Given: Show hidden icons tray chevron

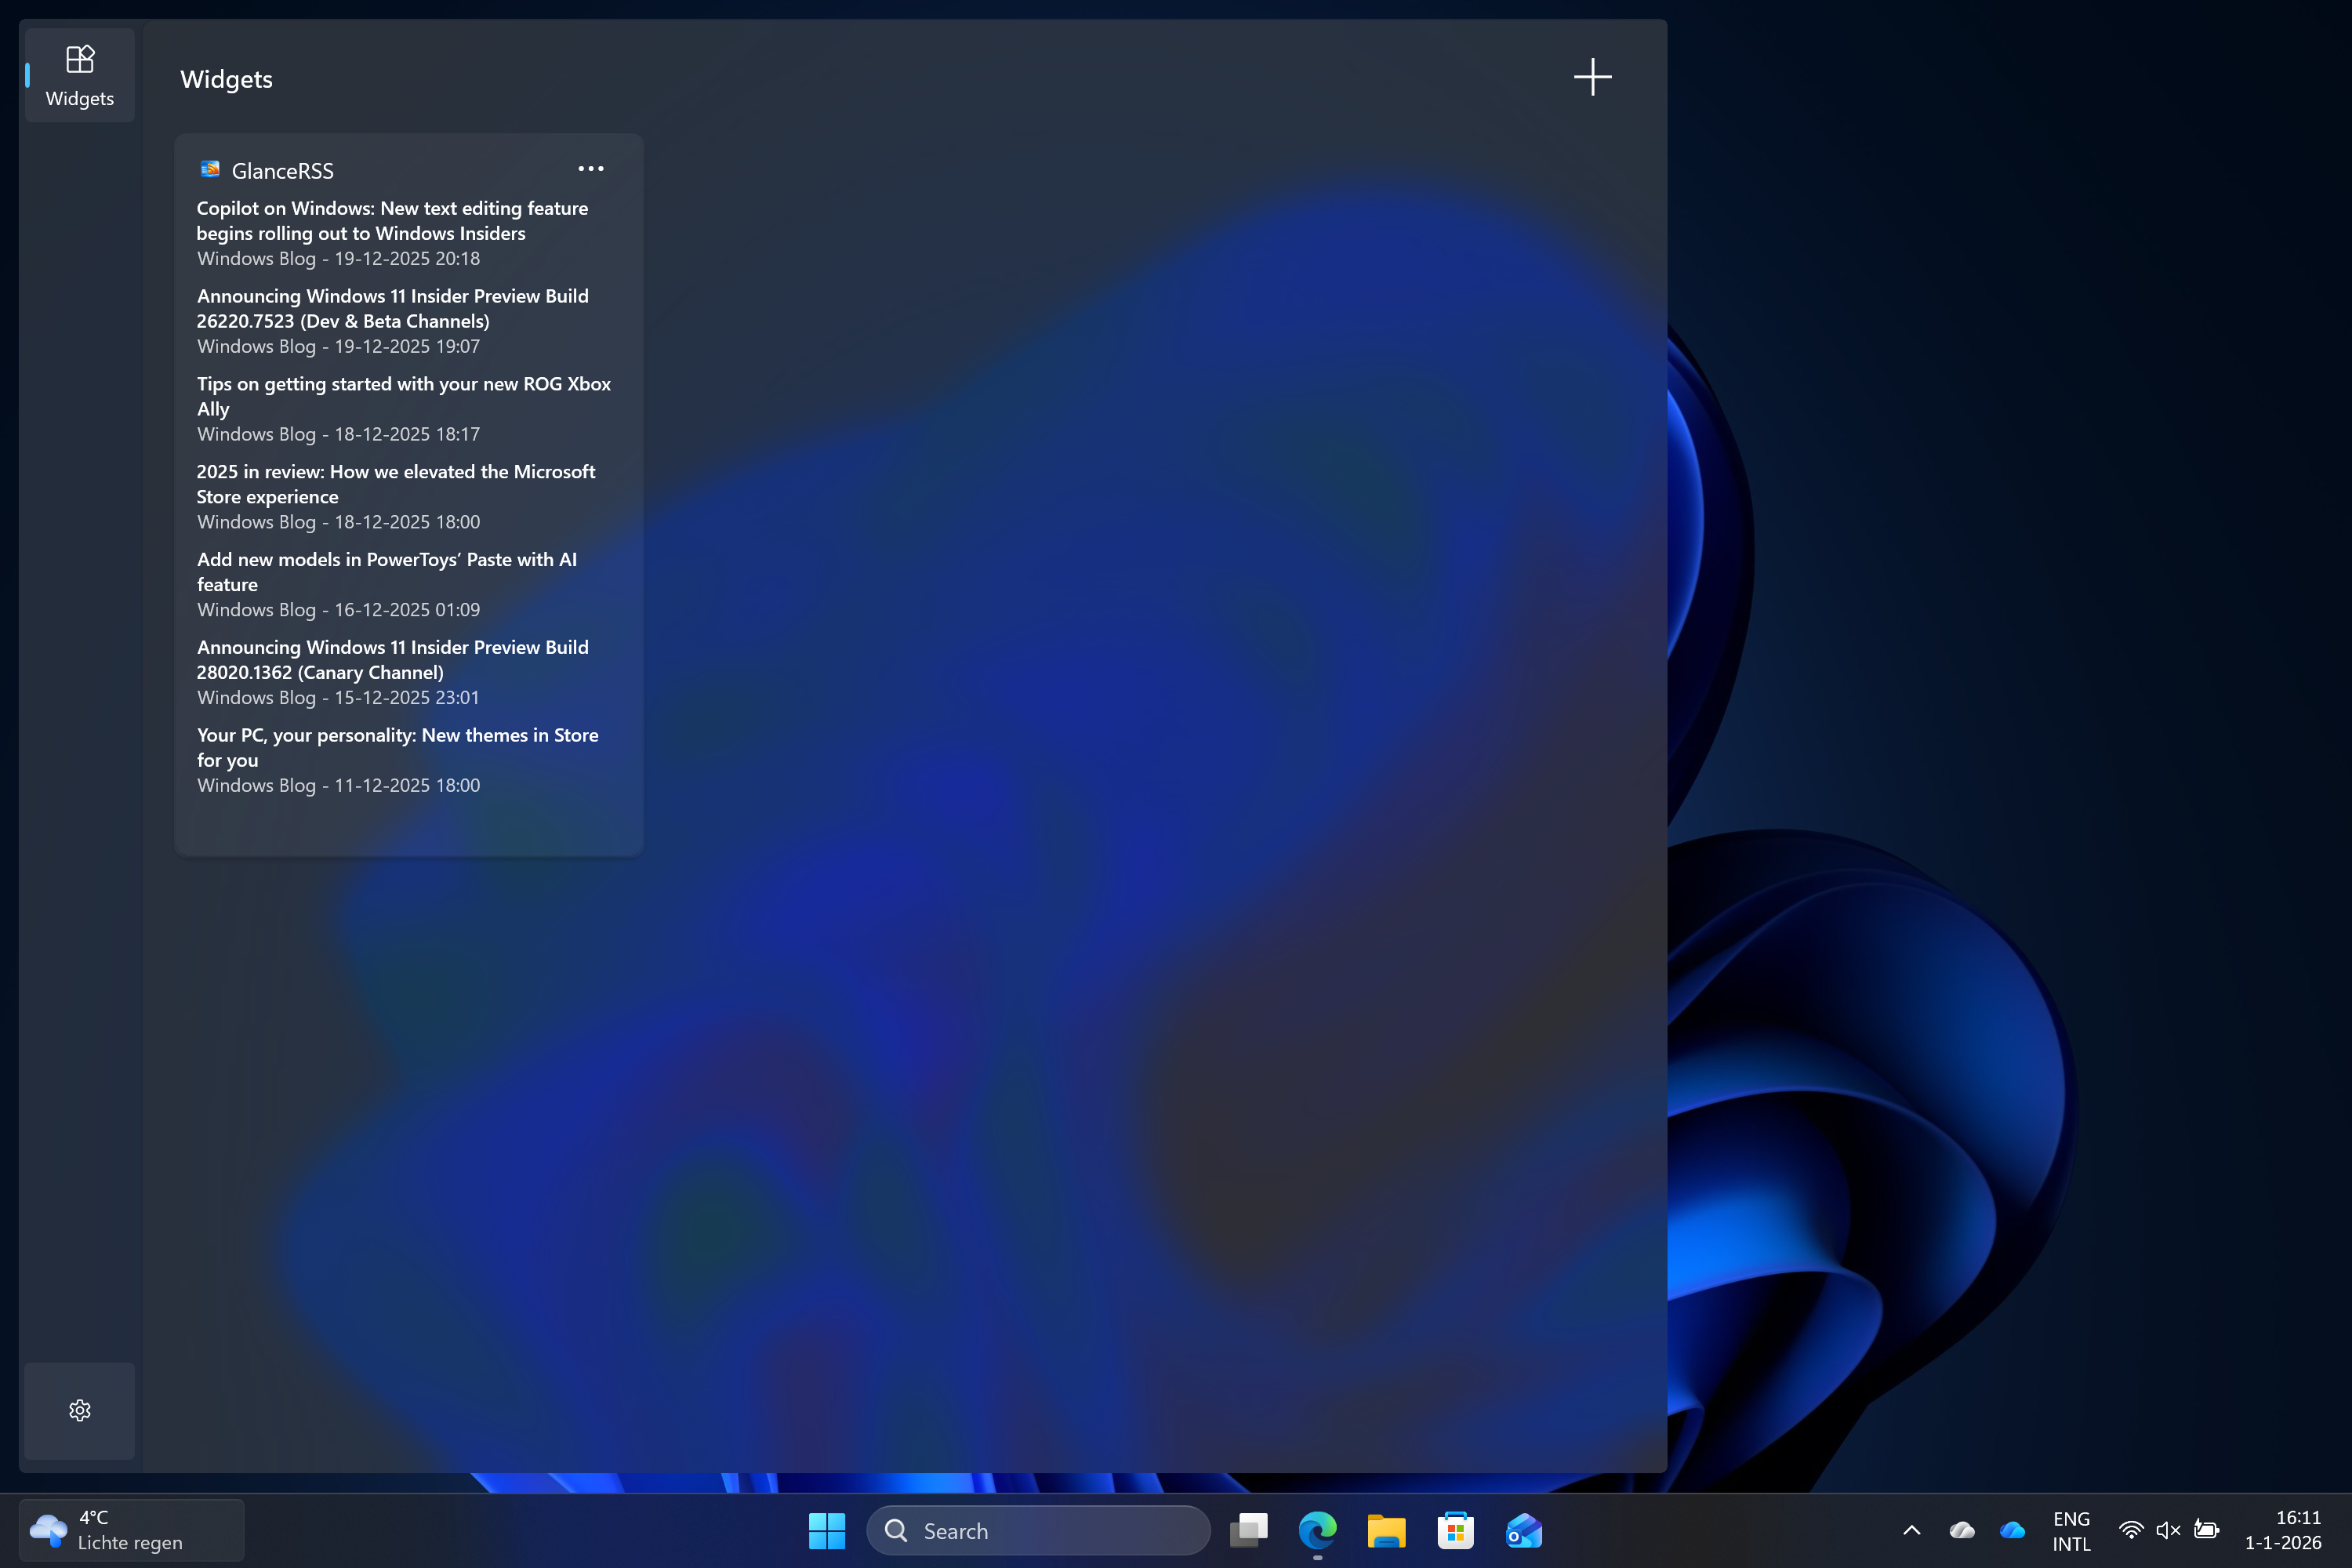Looking at the screenshot, I should [x=1911, y=1530].
